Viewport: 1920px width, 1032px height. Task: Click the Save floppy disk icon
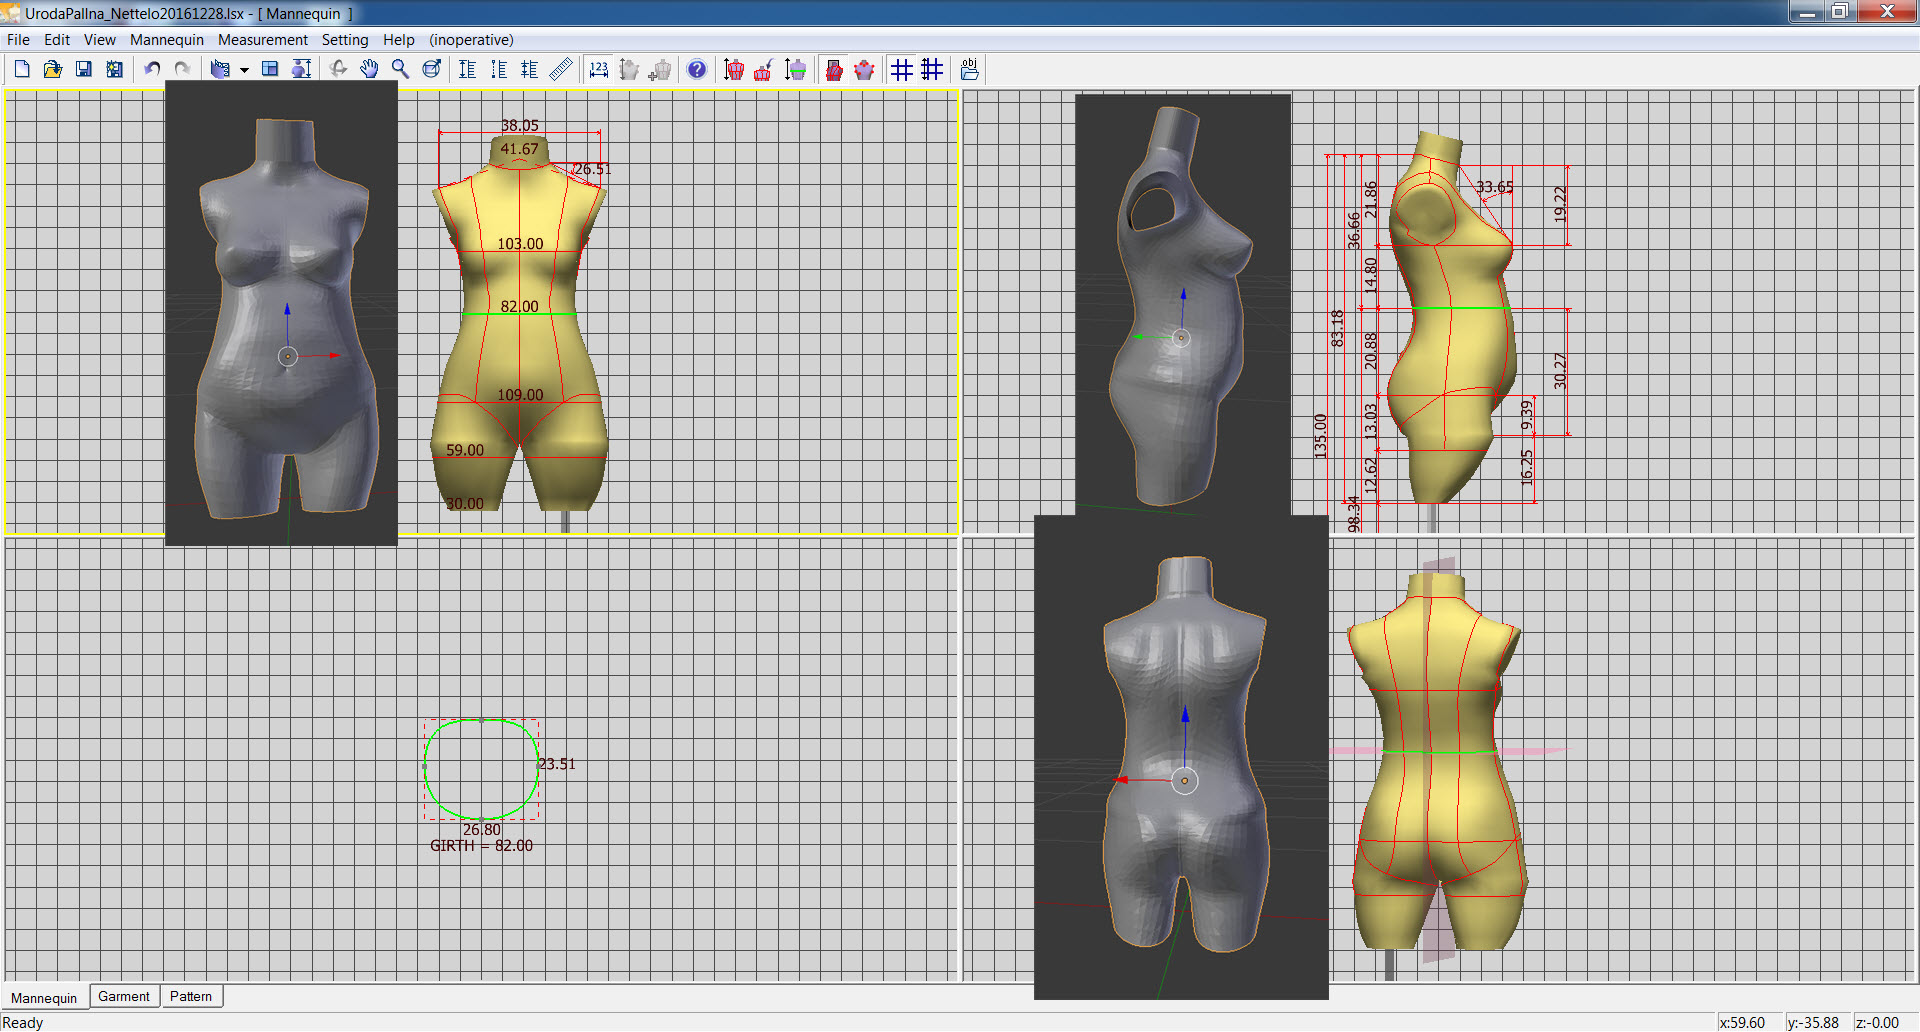[x=84, y=69]
